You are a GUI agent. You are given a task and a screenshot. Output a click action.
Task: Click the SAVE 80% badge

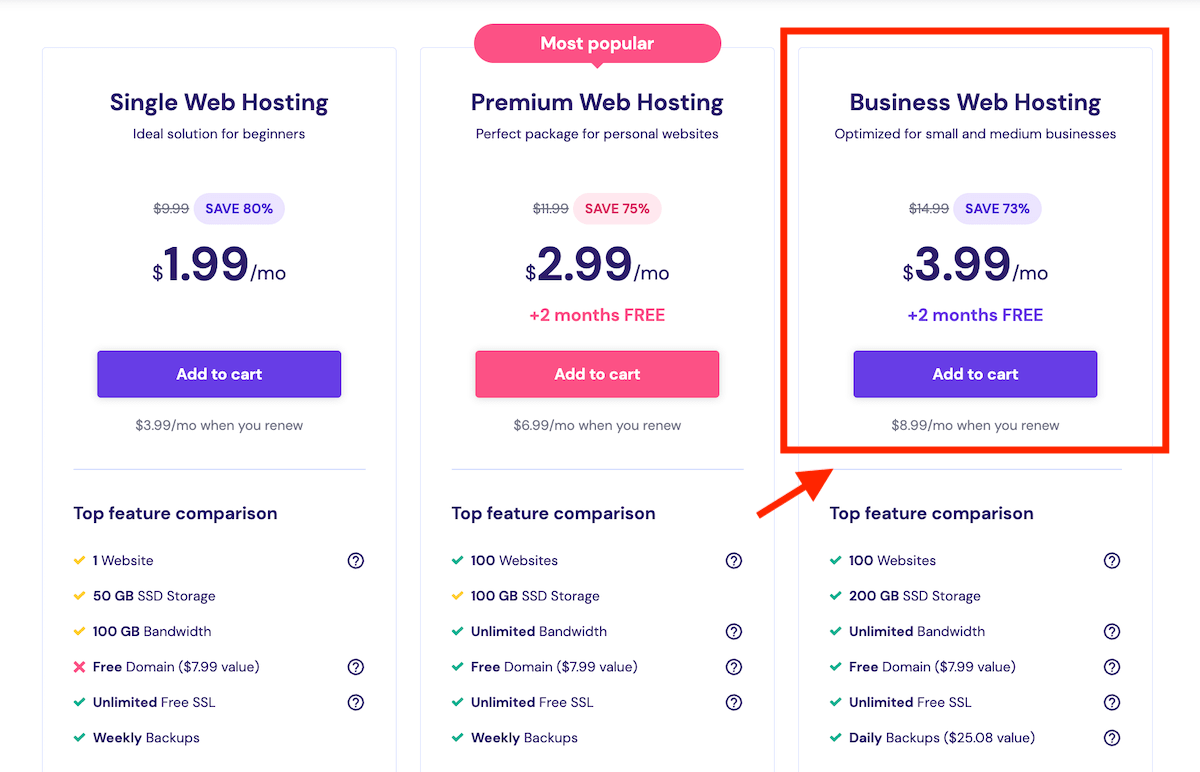coord(239,209)
